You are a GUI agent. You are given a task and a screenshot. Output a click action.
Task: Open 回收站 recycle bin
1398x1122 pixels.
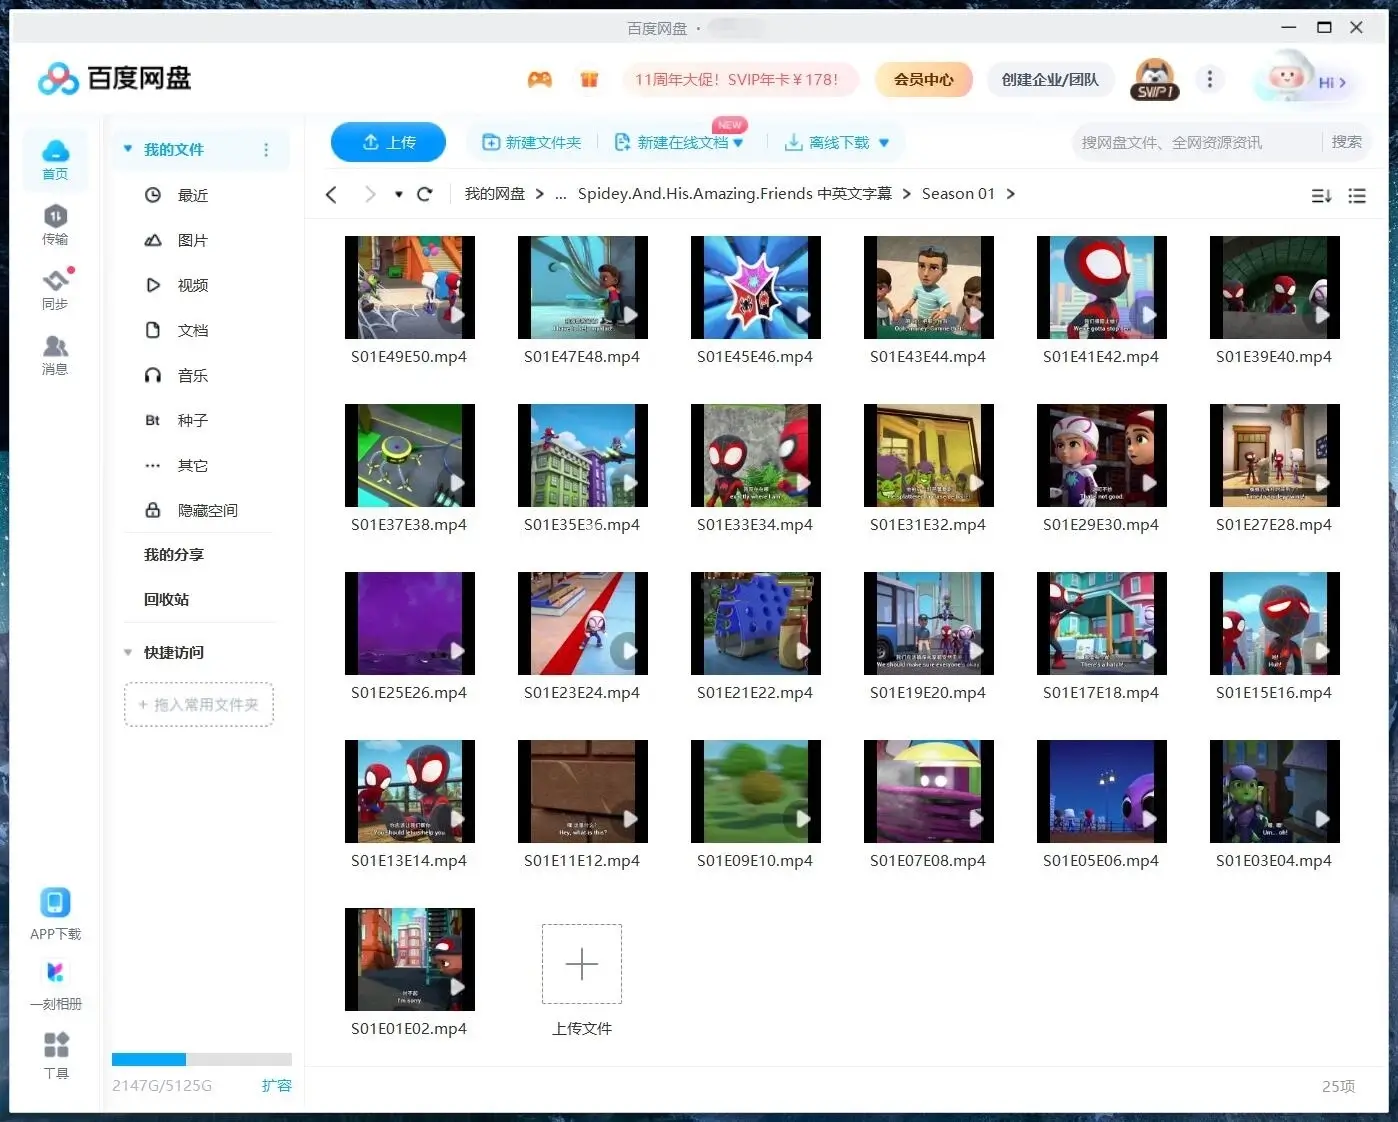tap(166, 599)
